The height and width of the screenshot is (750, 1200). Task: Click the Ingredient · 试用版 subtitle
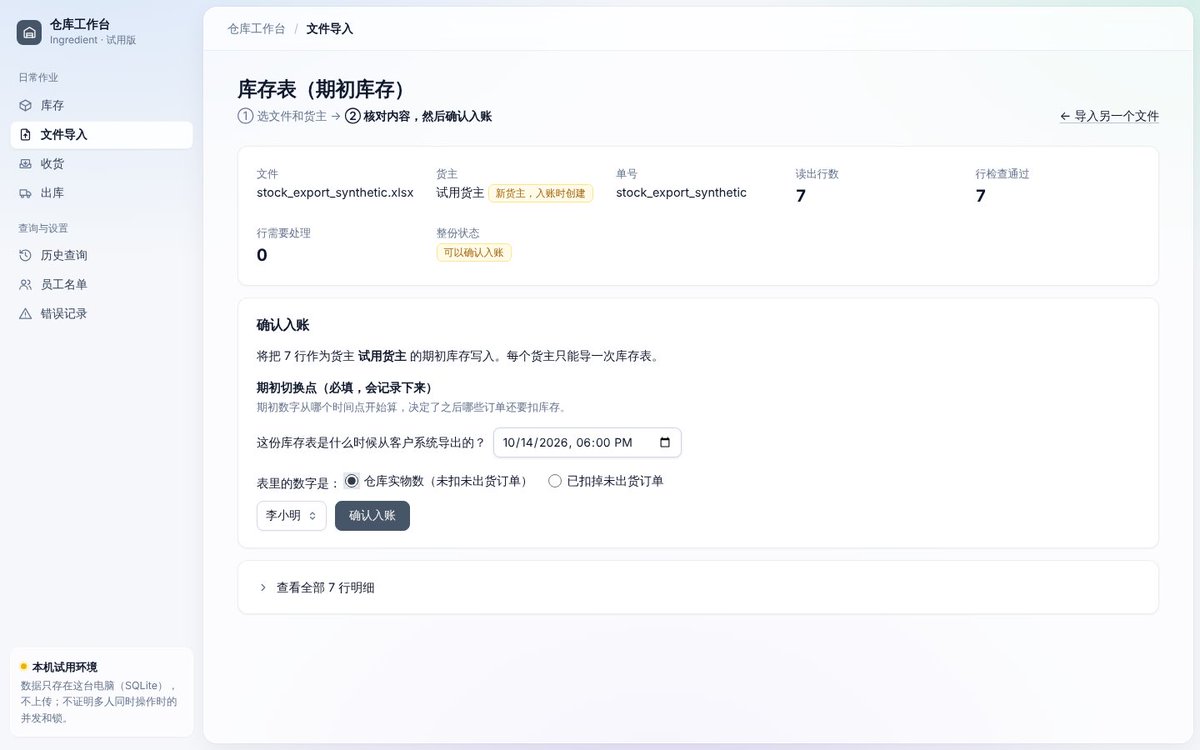(93, 41)
